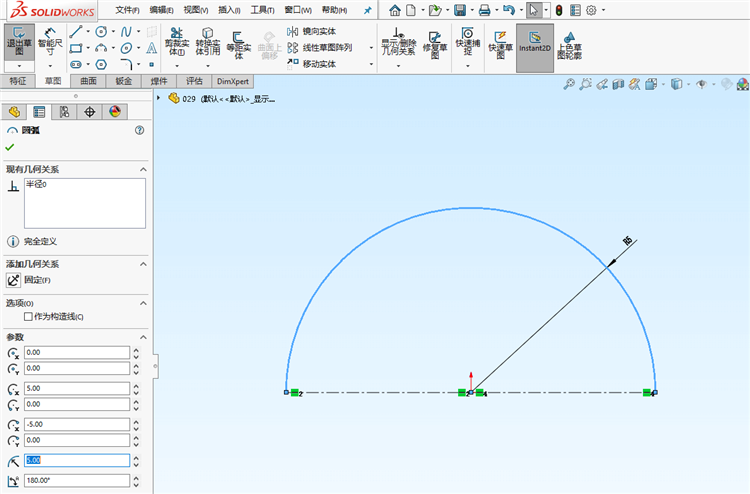
Task: Select the Straight Slot tool
Action: coord(76,64)
